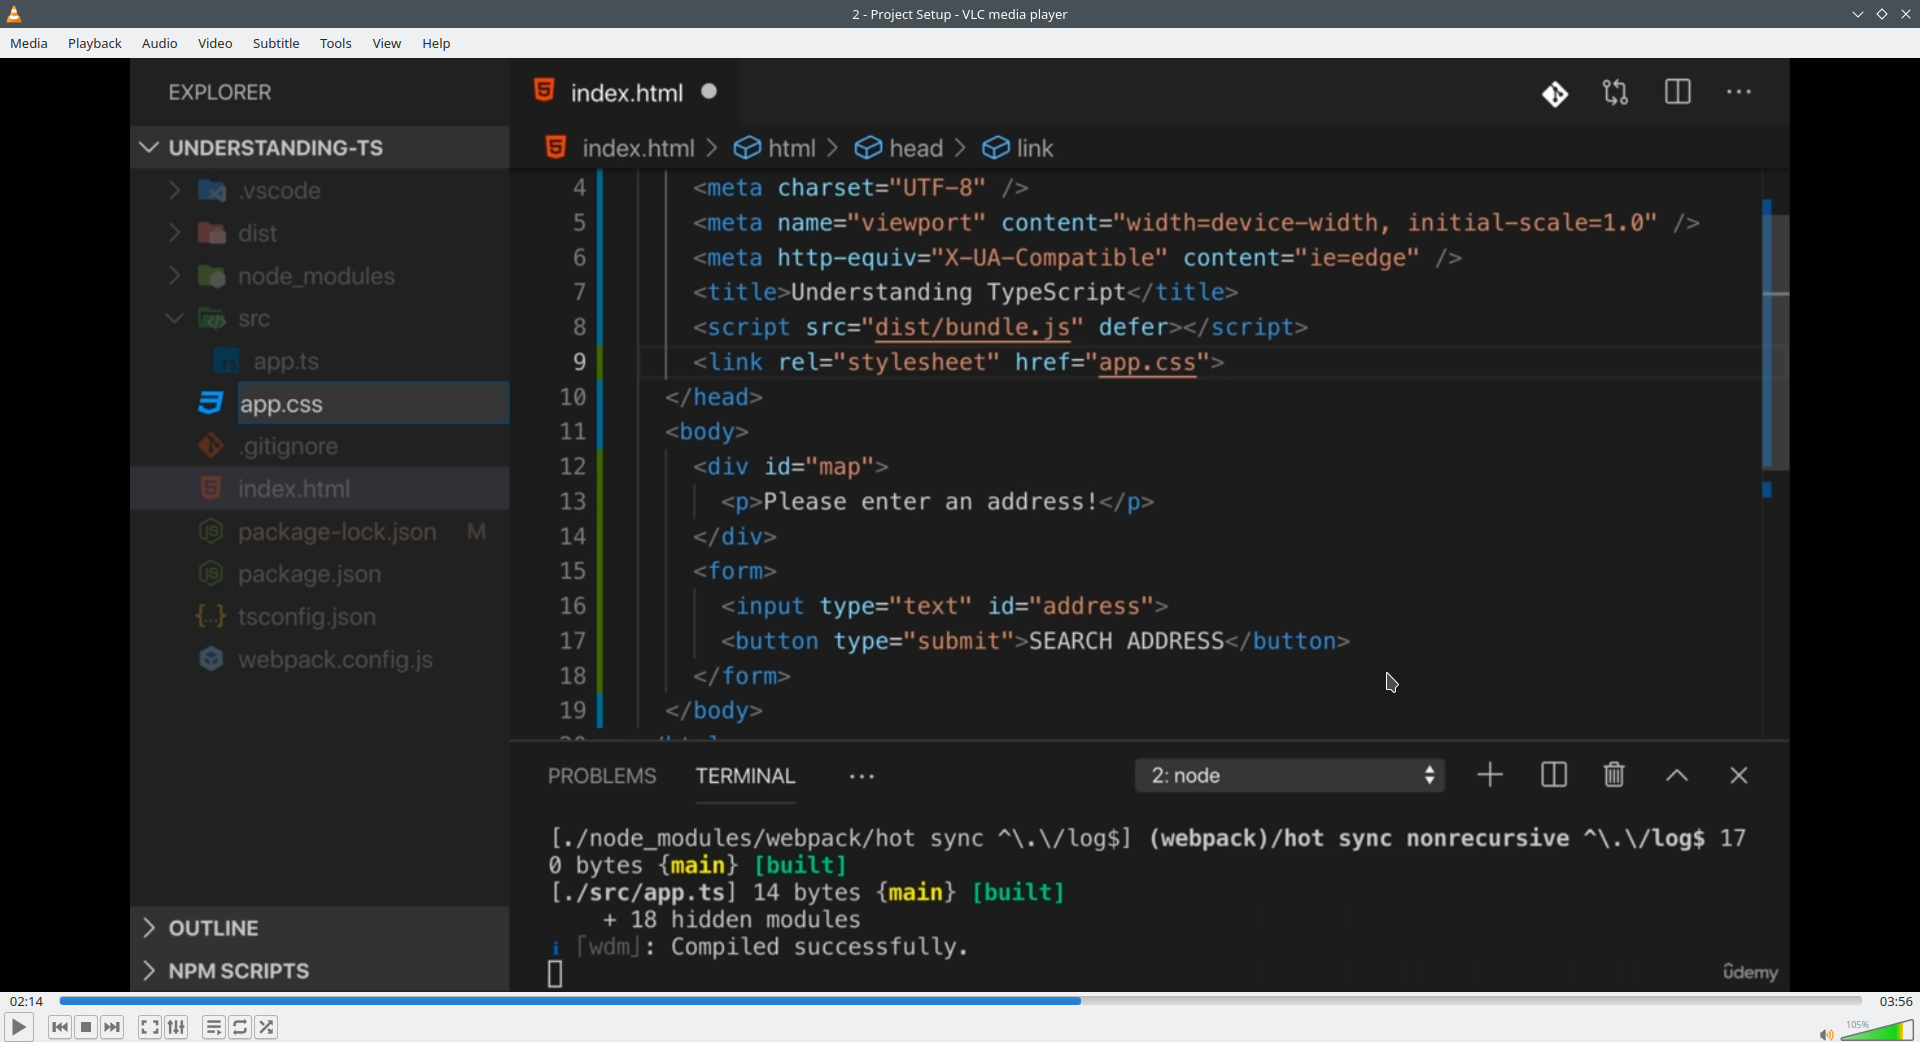1920x1042 pixels.
Task: Open the Media menu
Action: (x=29, y=43)
